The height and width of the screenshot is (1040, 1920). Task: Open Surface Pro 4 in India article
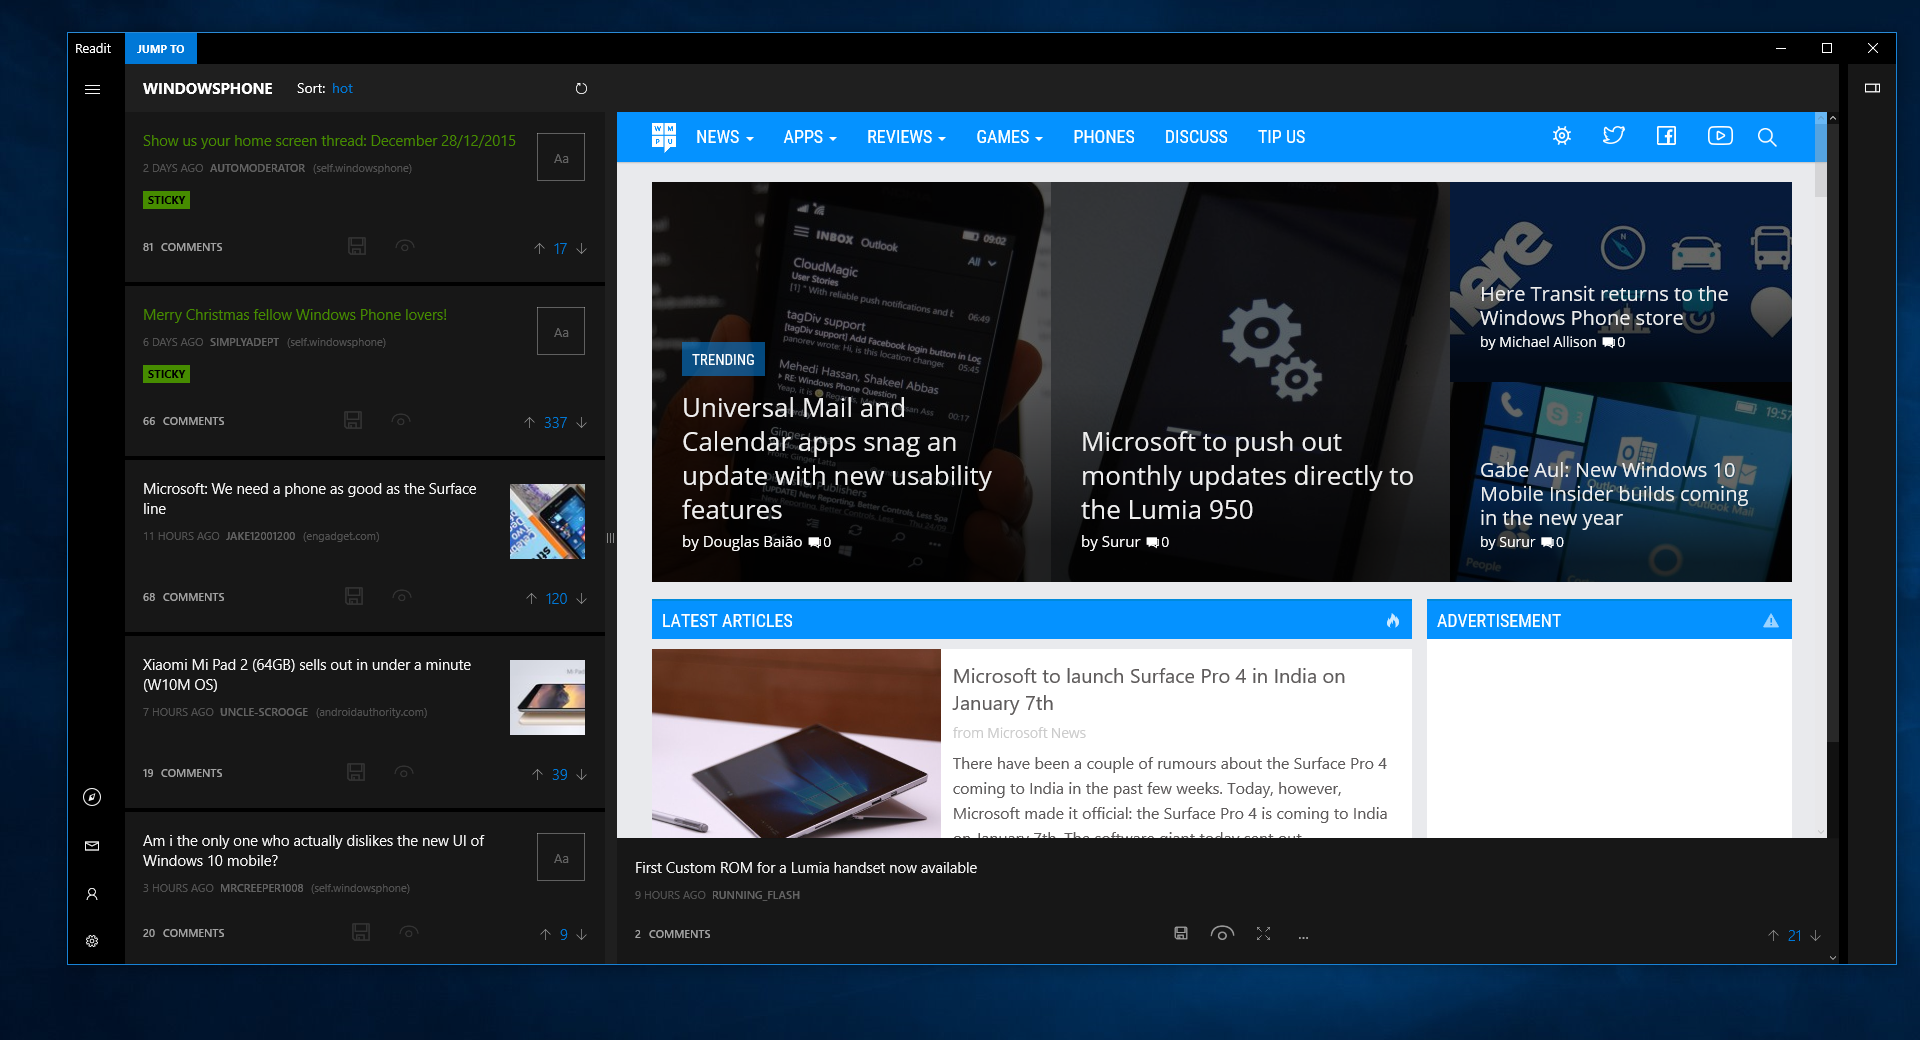[x=1148, y=689]
